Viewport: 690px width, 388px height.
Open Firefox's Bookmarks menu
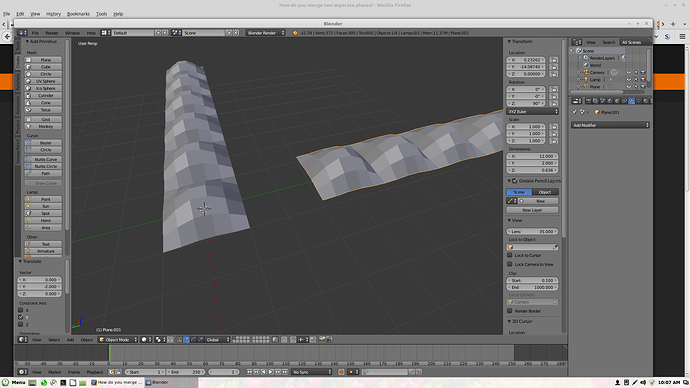click(x=78, y=14)
